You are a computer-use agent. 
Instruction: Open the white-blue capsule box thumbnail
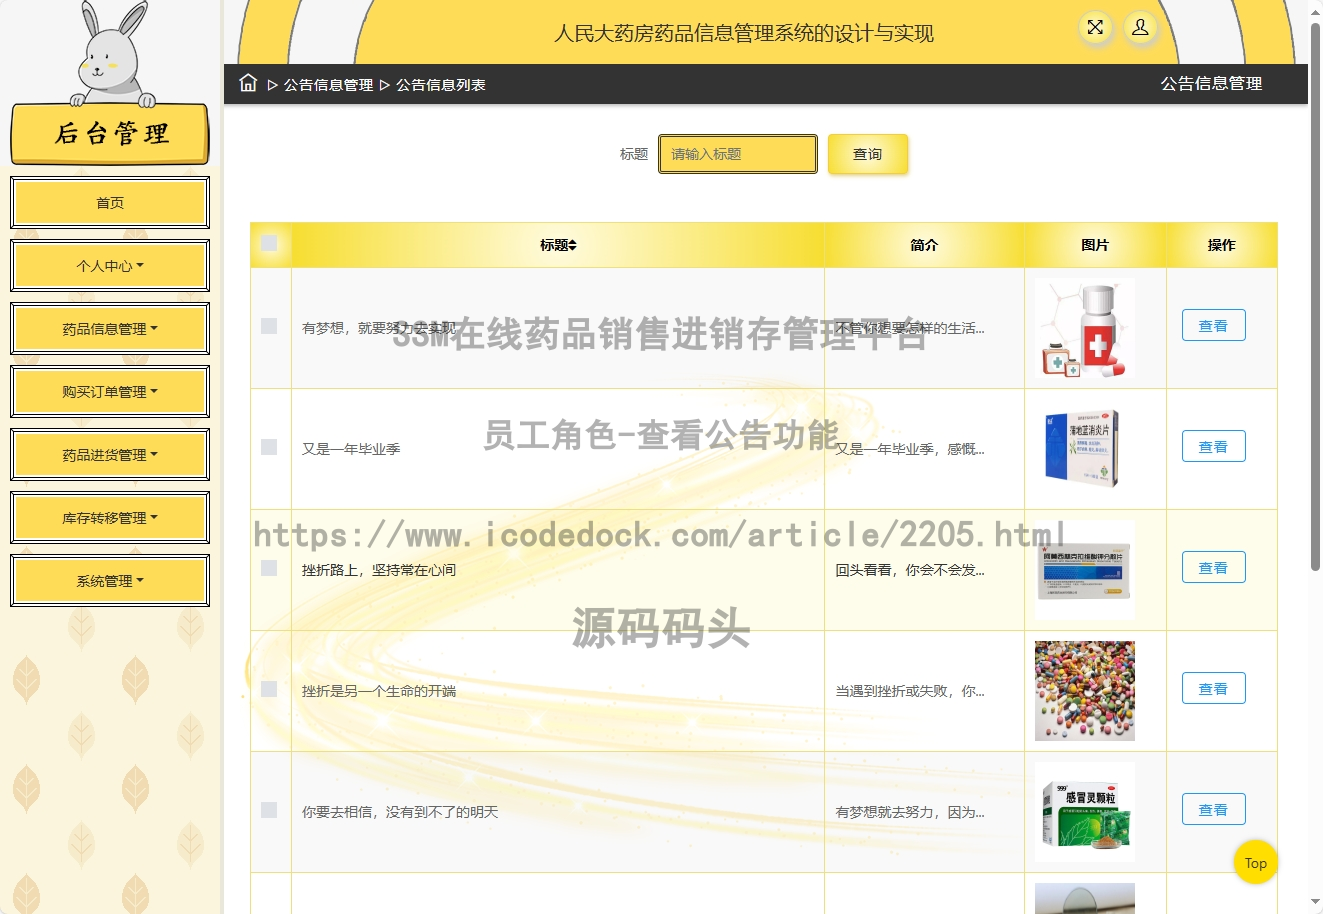1085,570
